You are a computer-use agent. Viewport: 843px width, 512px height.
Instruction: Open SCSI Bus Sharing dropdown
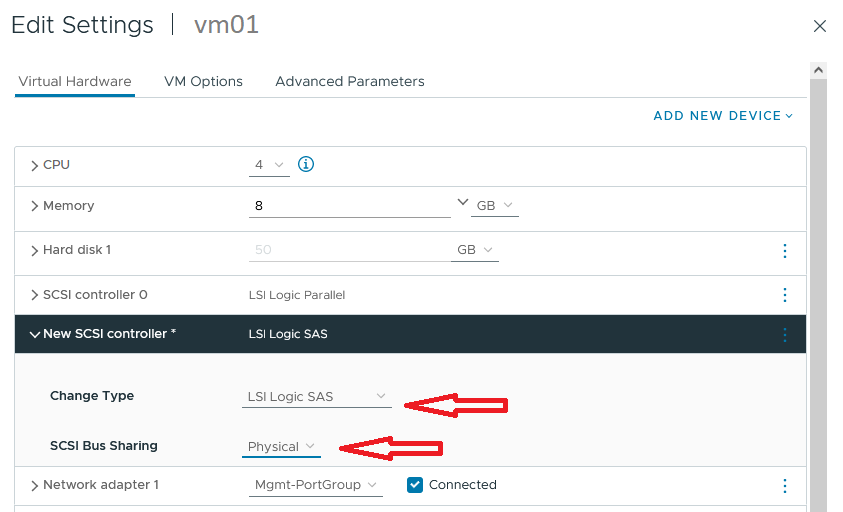(x=281, y=447)
